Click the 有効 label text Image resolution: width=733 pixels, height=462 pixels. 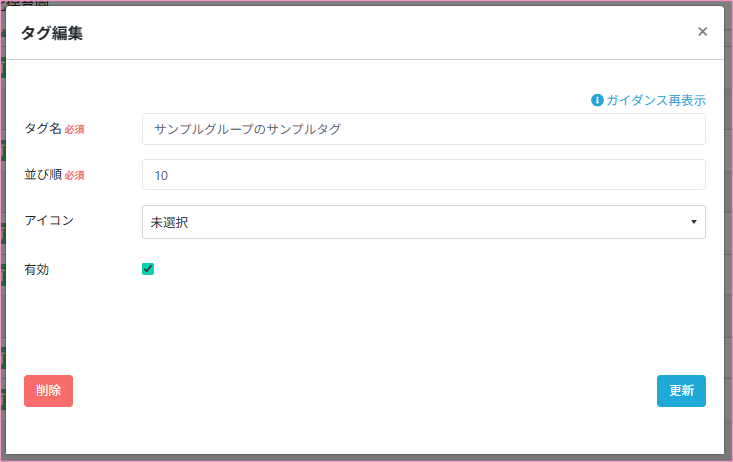37,269
